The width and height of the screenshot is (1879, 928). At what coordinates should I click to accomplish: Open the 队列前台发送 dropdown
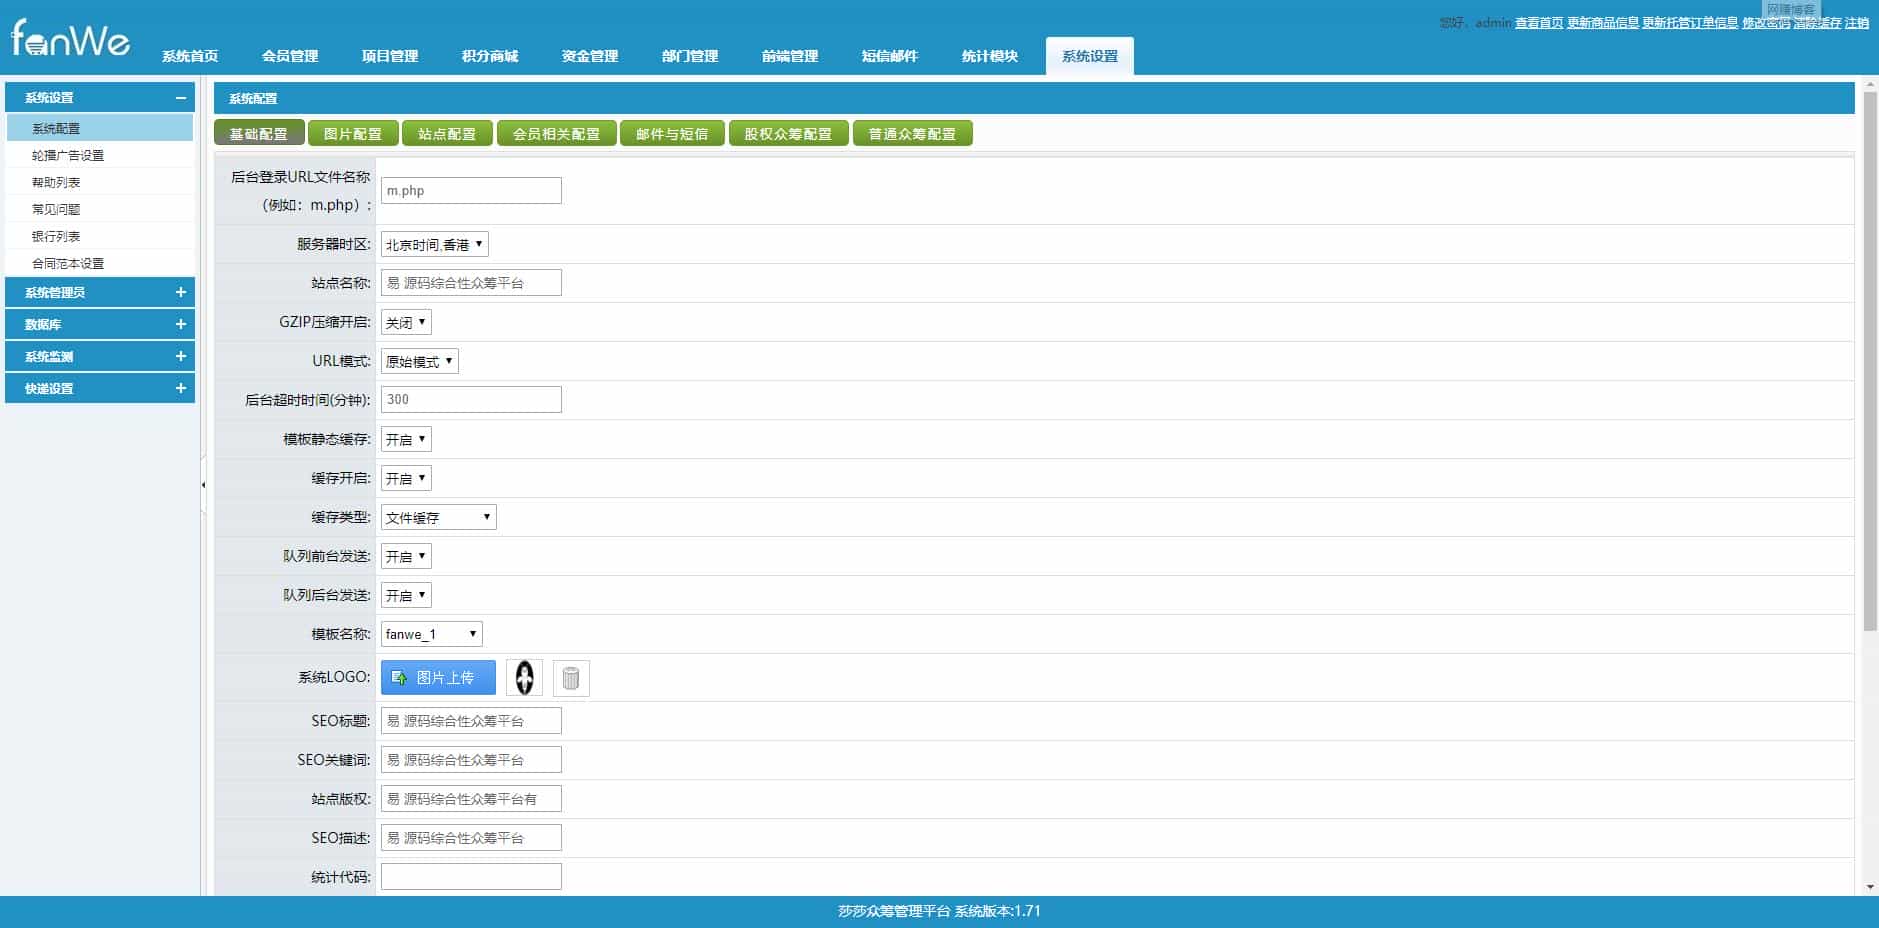coord(406,556)
